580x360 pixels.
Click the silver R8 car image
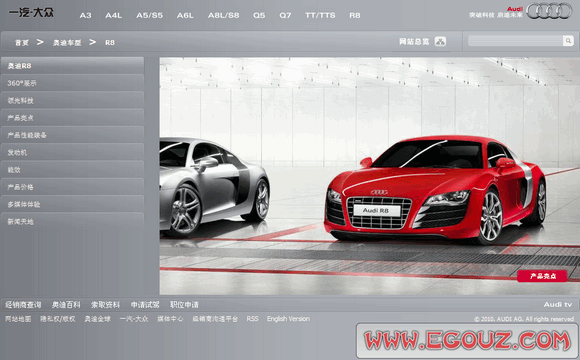[x=214, y=186]
